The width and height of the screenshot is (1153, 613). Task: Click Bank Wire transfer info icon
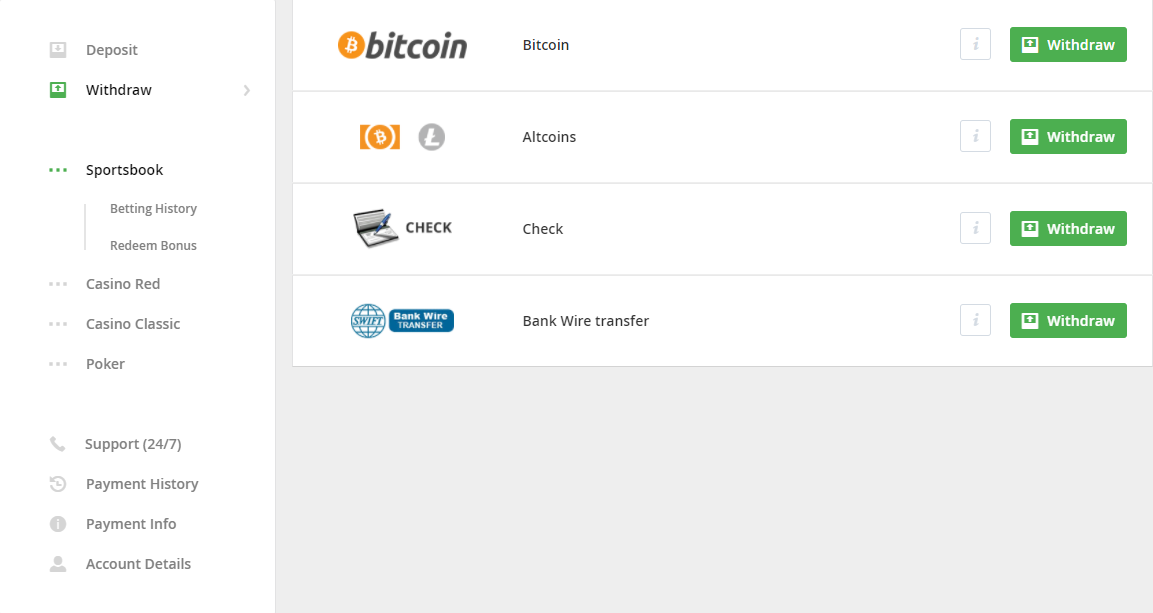[x=975, y=321]
